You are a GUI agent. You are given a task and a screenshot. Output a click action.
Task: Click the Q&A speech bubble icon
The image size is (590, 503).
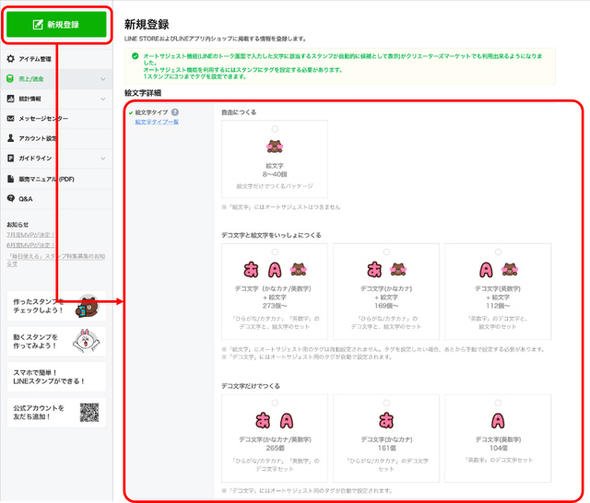click(x=11, y=198)
